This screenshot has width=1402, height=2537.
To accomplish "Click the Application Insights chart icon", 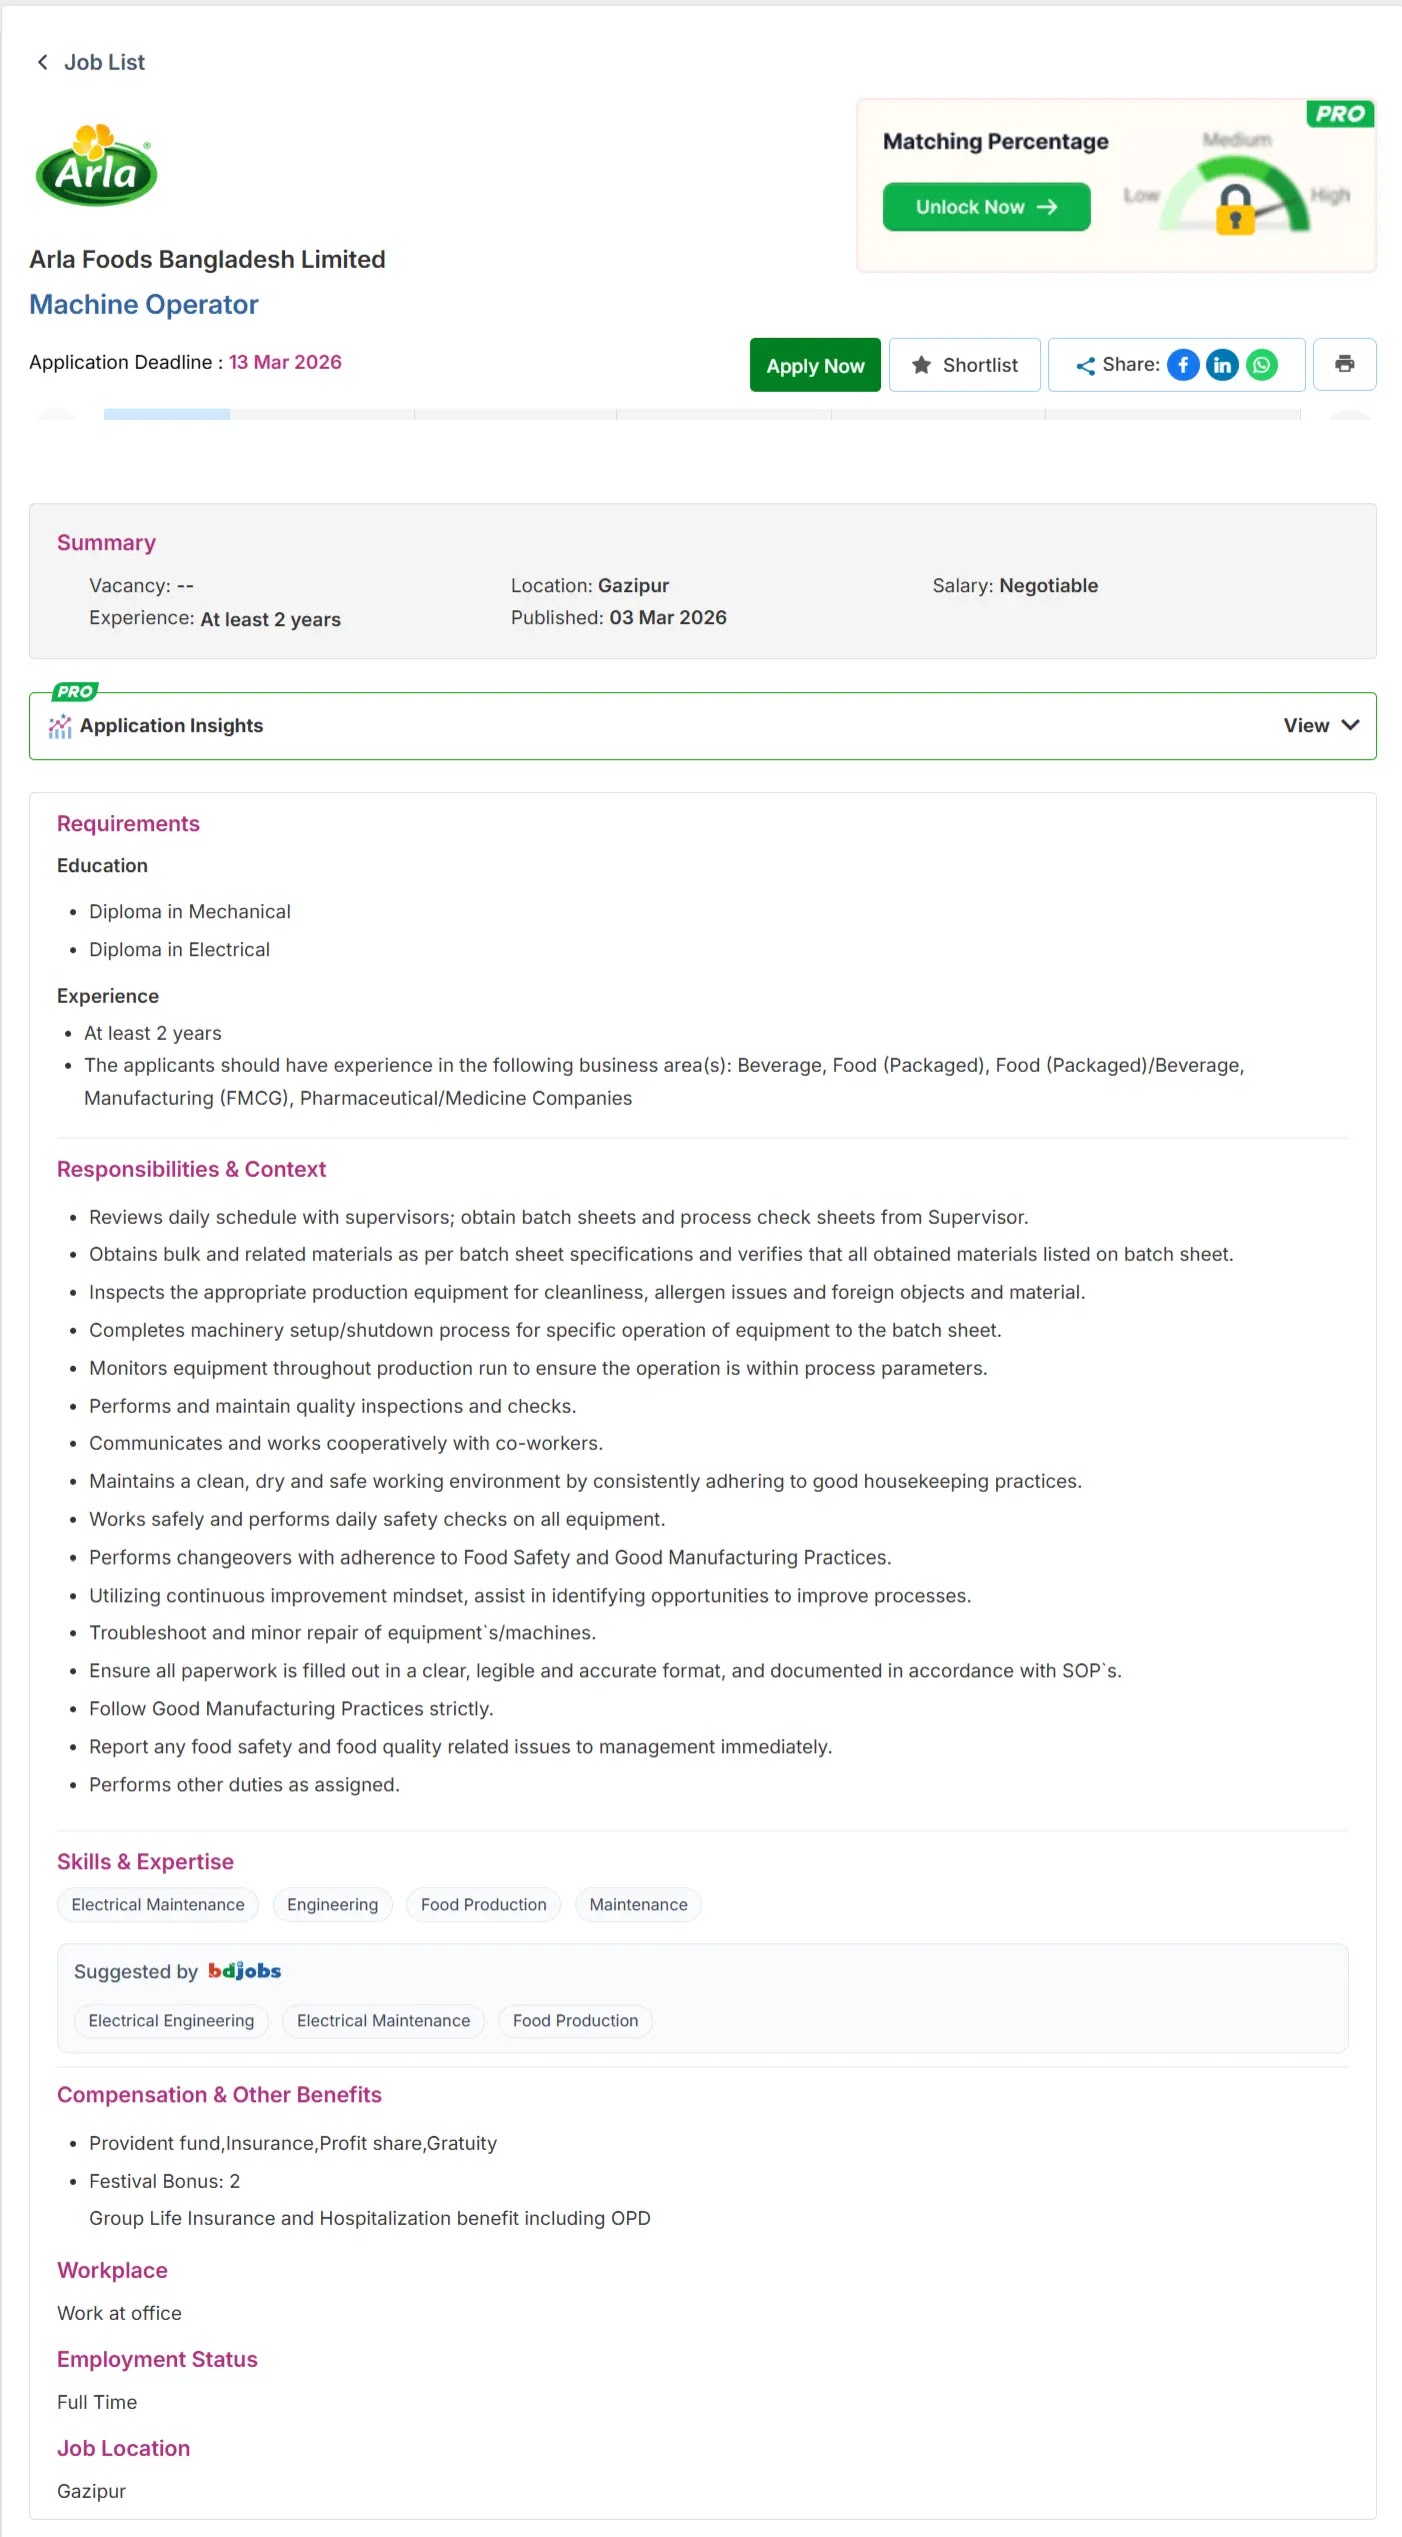I will click(x=60, y=726).
